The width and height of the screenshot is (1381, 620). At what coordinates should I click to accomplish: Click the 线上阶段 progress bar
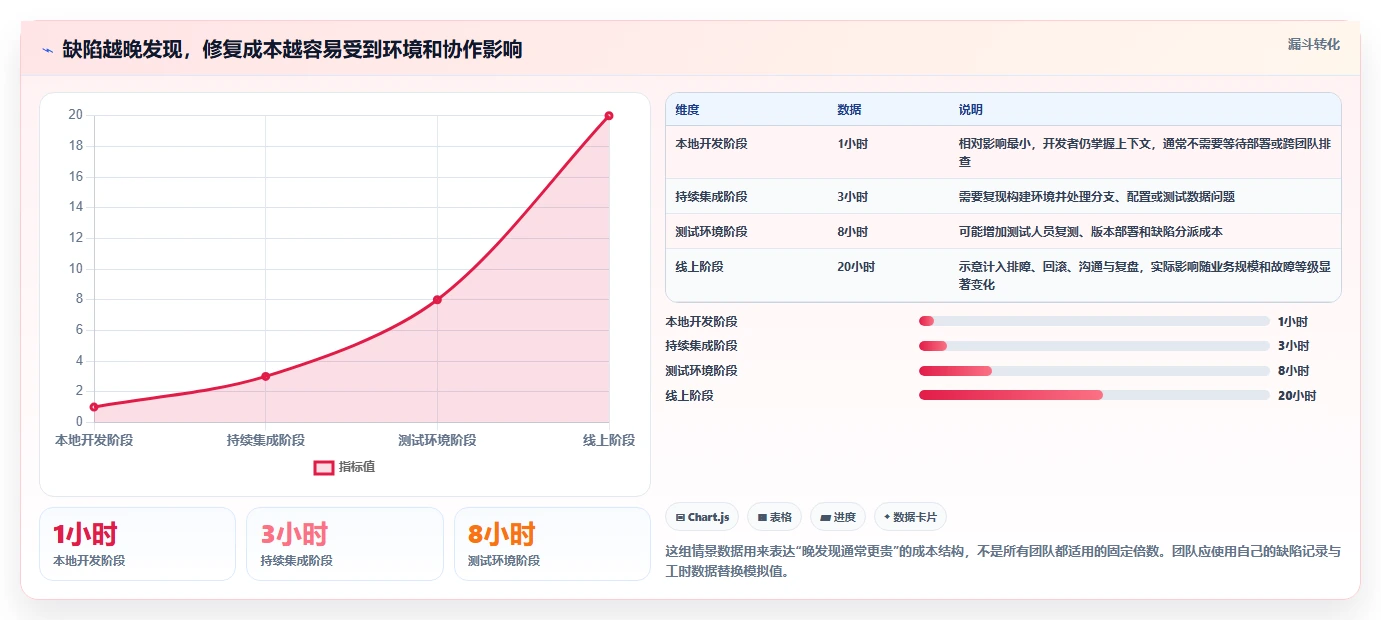[x=1094, y=395]
